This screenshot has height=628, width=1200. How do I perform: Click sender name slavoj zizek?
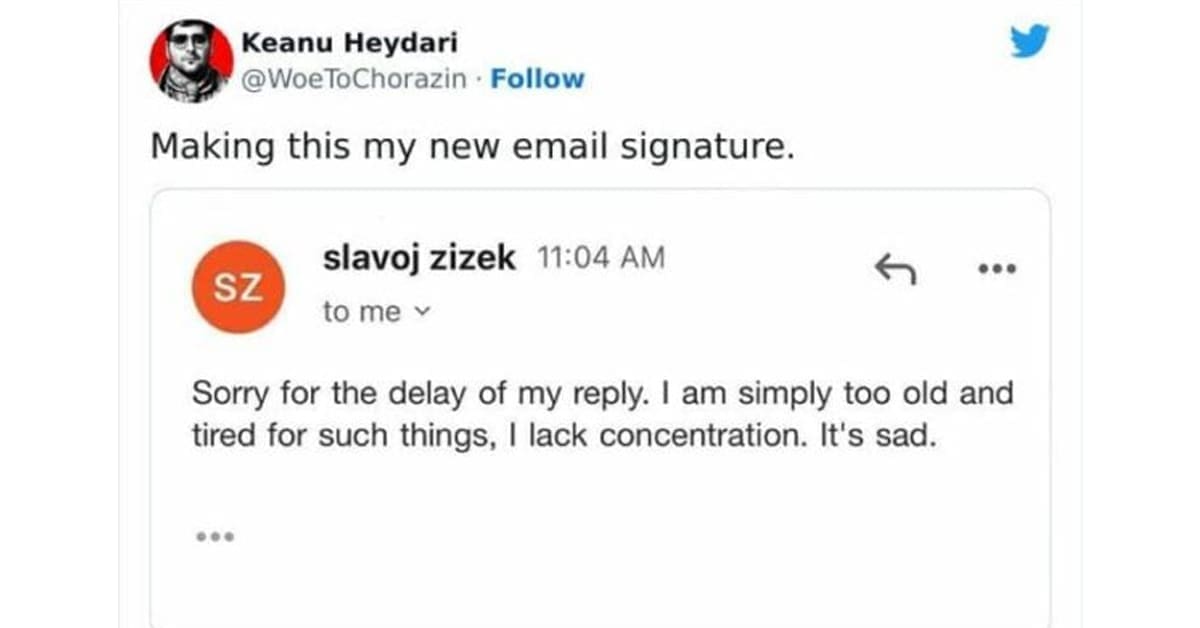point(419,258)
